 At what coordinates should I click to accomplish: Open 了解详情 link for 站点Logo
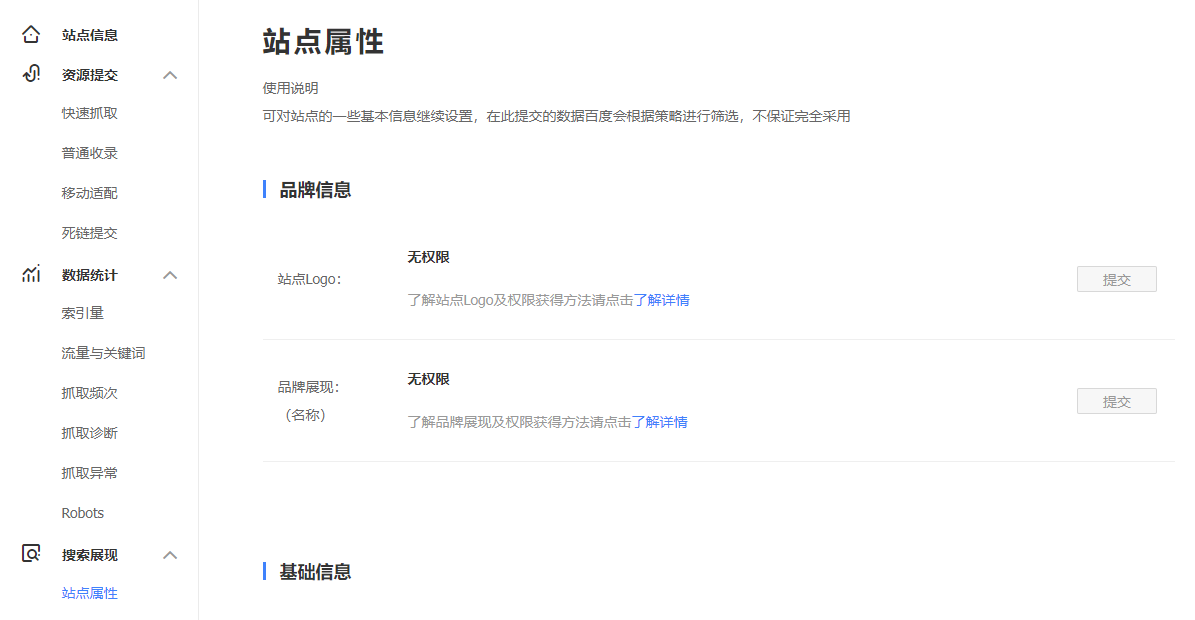[661, 300]
